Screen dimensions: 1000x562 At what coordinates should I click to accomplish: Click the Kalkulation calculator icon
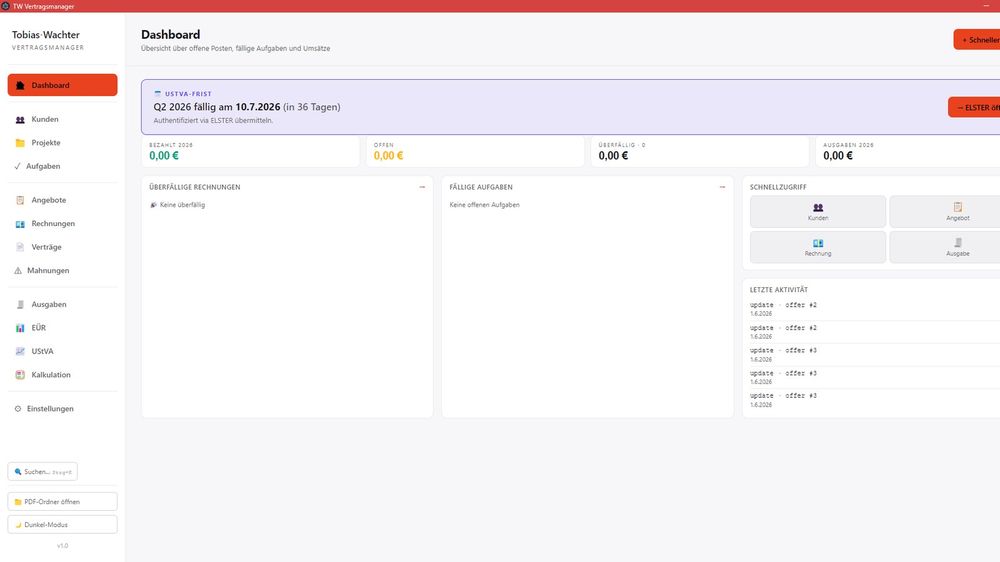pyautogui.click(x=20, y=375)
